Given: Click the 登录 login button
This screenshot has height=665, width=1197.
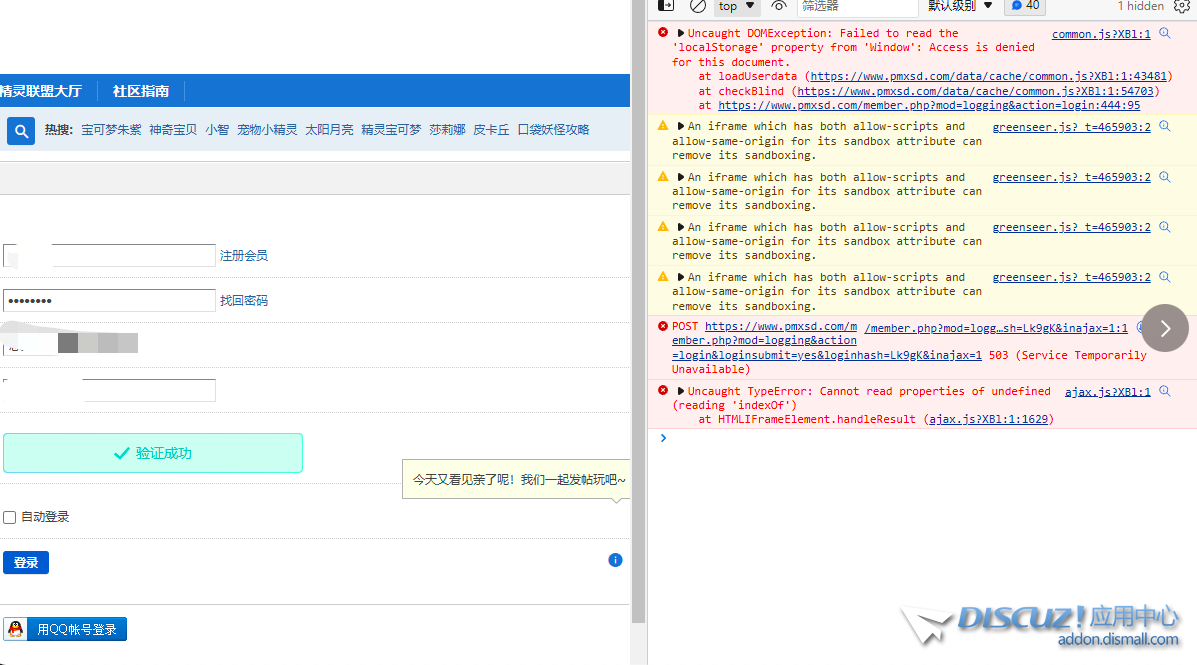Looking at the screenshot, I should click(26, 563).
